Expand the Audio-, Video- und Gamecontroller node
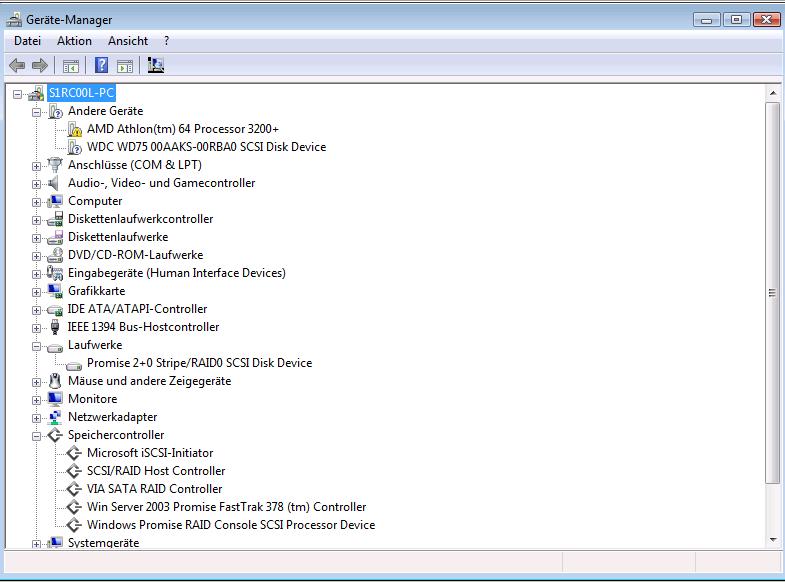This screenshot has width=785, height=582. point(37,184)
